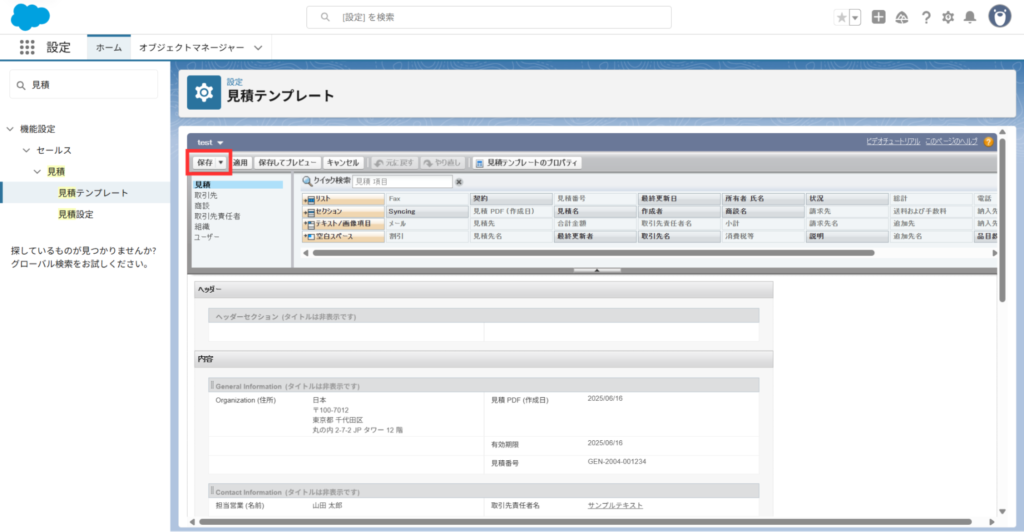Image resolution: width=1024 pixels, height=532 pixels.
Task: Open the user profile avatar
Action: click(999, 16)
